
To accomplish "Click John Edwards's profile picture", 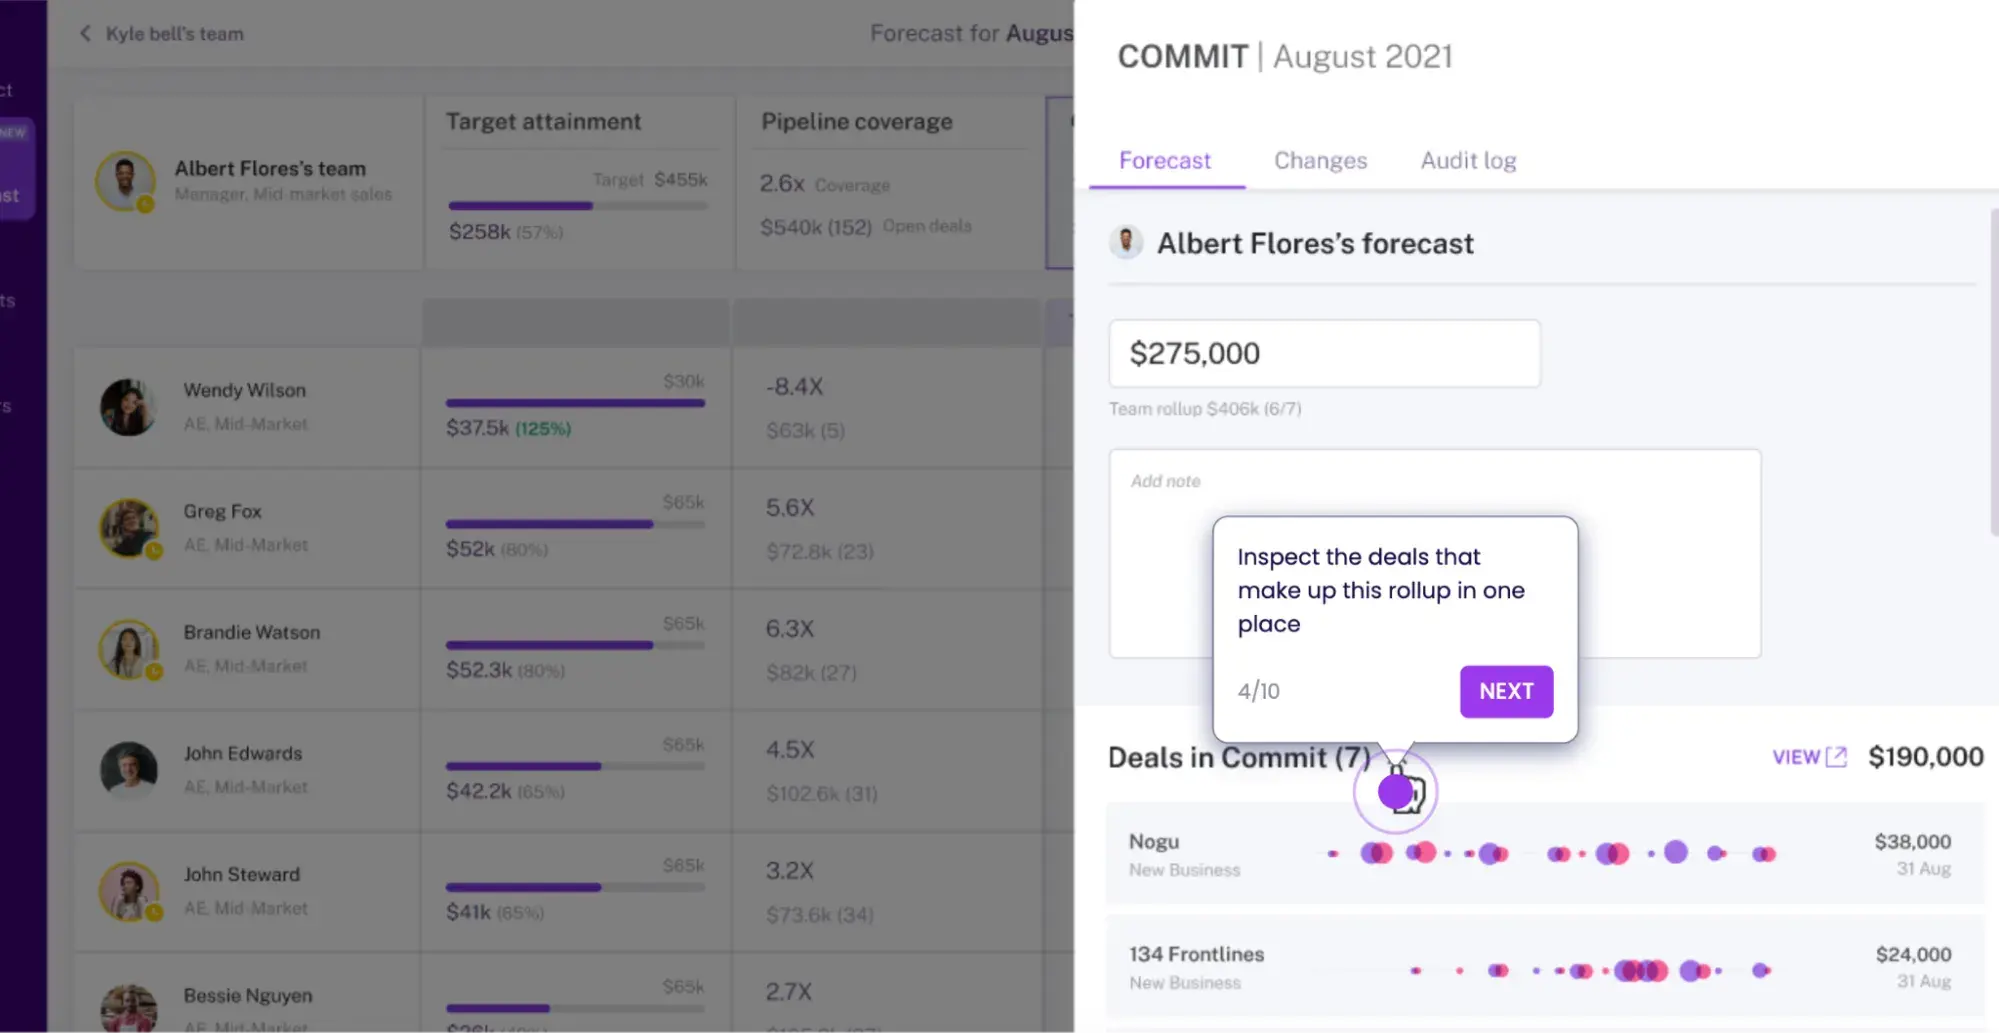I will [x=128, y=770].
